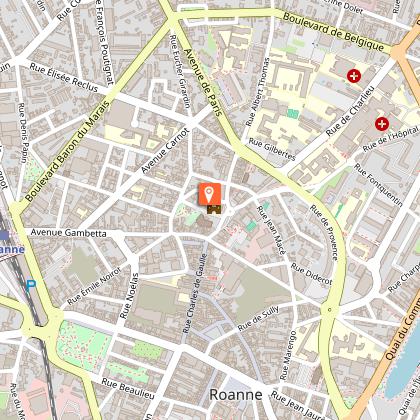Click the blue train station icon

coord(4,236)
